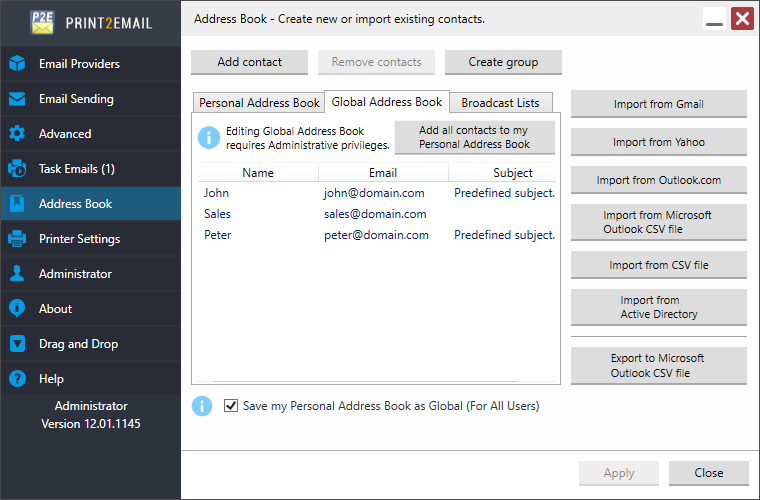This screenshot has height=500, width=760.
Task: Select the Global Address Book tab
Action: (x=387, y=102)
